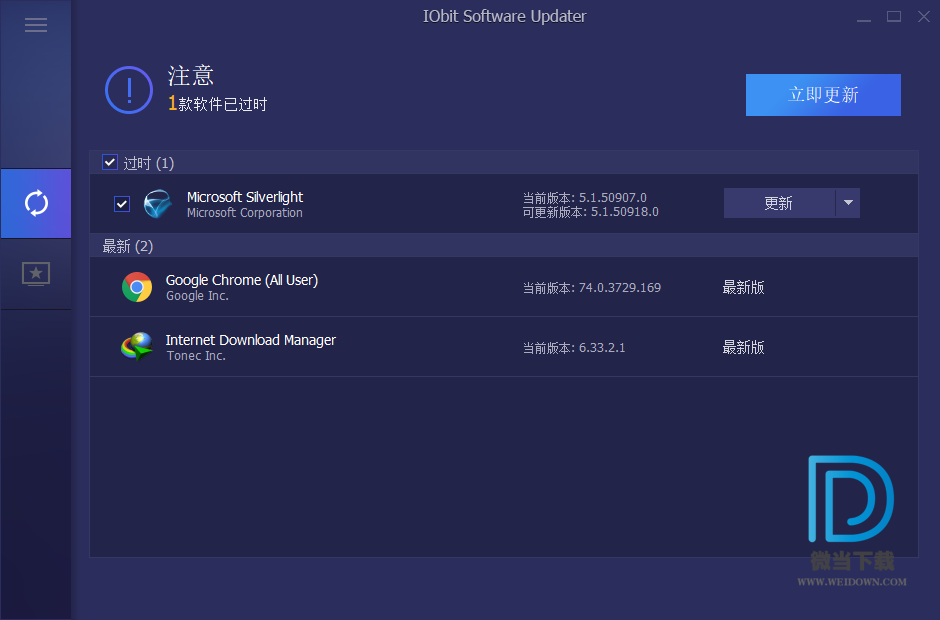Click the attention exclamation mark icon
This screenshot has height=620, width=940.
pyautogui.click(x=129, y=90)
